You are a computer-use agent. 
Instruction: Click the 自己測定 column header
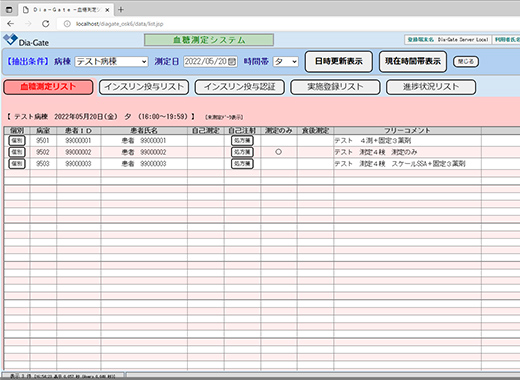point(206,130)
